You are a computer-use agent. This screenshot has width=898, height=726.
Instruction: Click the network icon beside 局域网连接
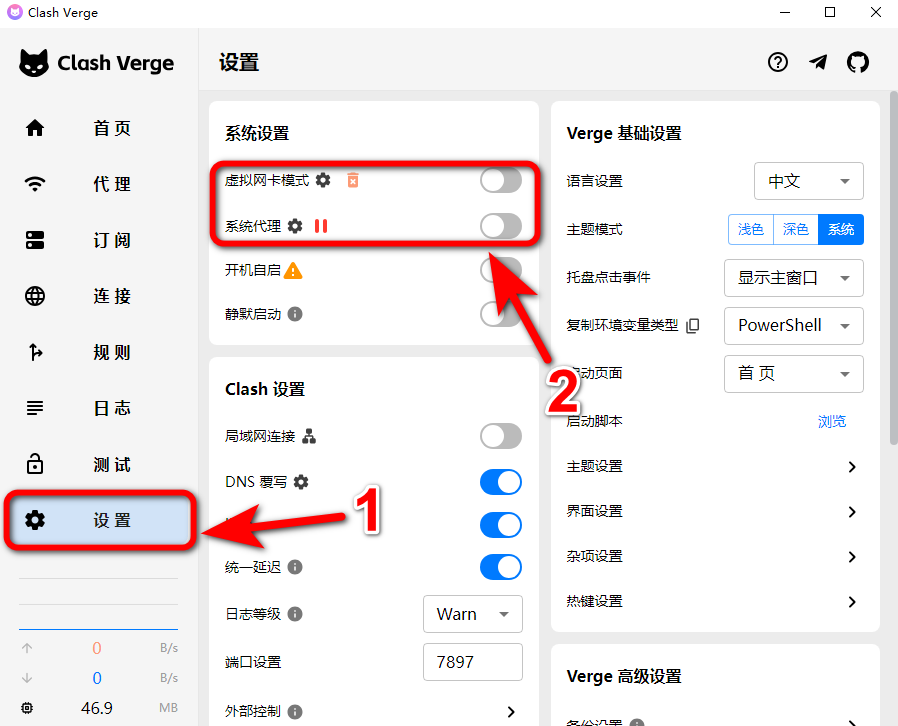click(x=310, y=436)
